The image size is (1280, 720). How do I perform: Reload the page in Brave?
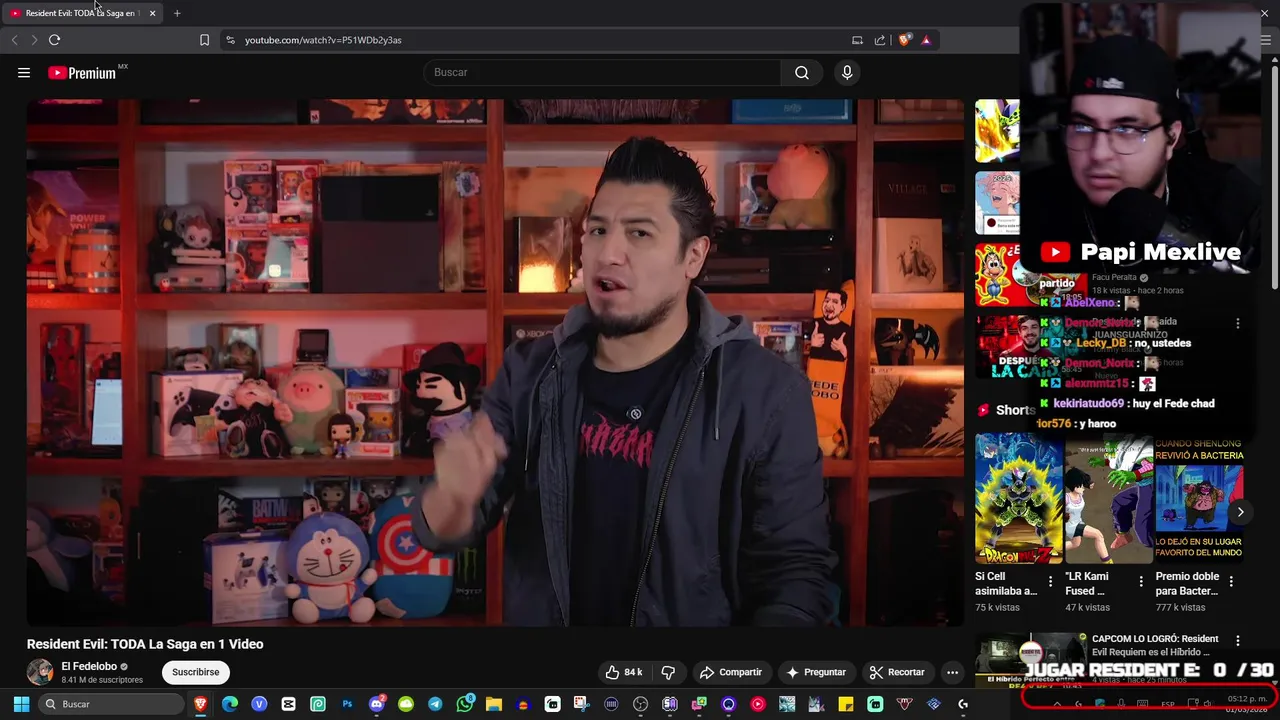[x=54, y=40]
